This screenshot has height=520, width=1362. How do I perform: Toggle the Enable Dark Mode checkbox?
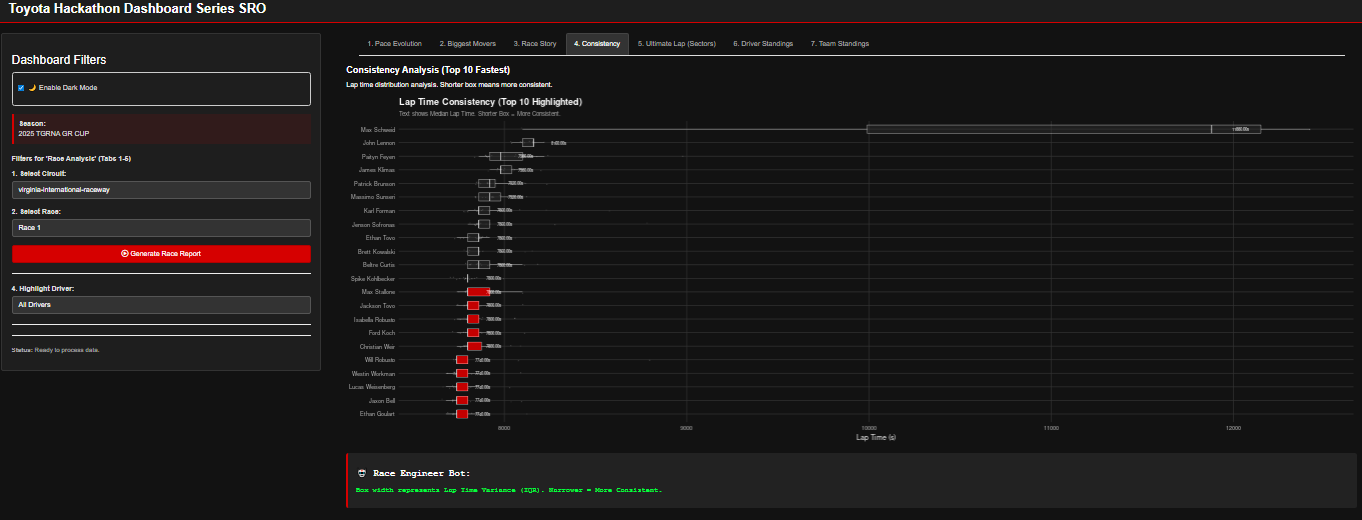pyautogui.click(x=21, y=88)
